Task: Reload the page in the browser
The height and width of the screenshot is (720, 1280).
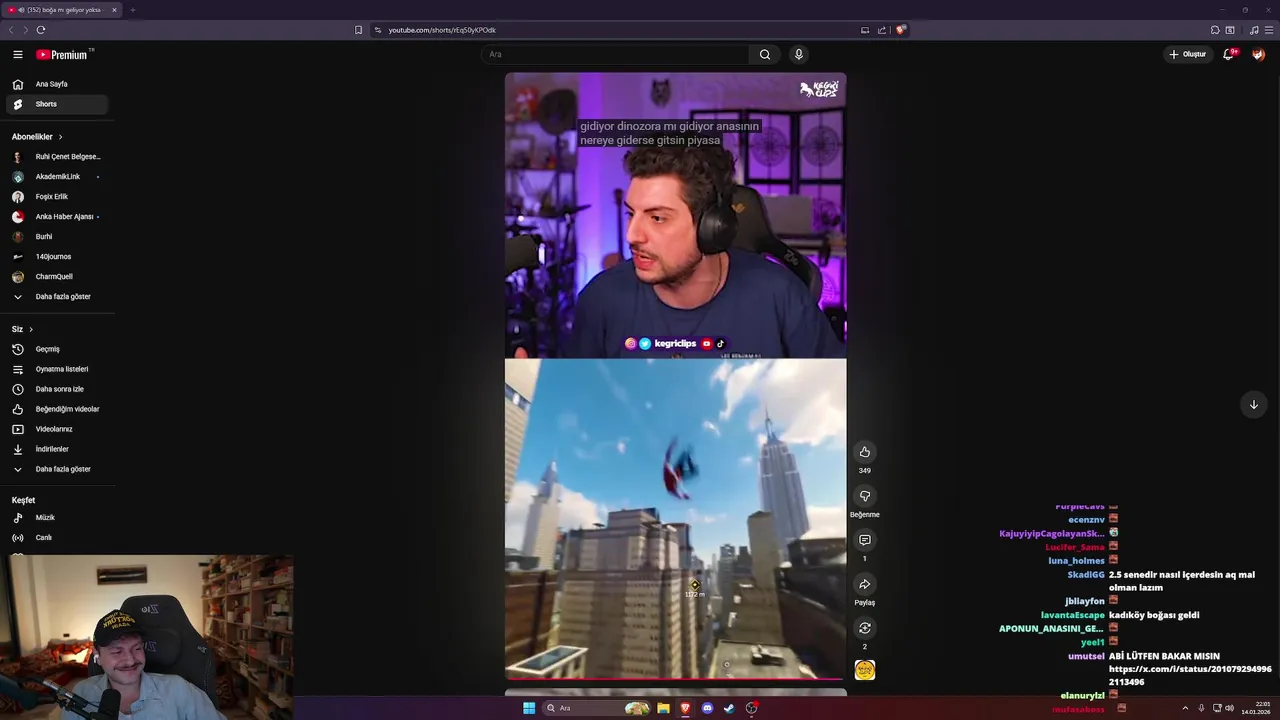Action: point(41,30)
